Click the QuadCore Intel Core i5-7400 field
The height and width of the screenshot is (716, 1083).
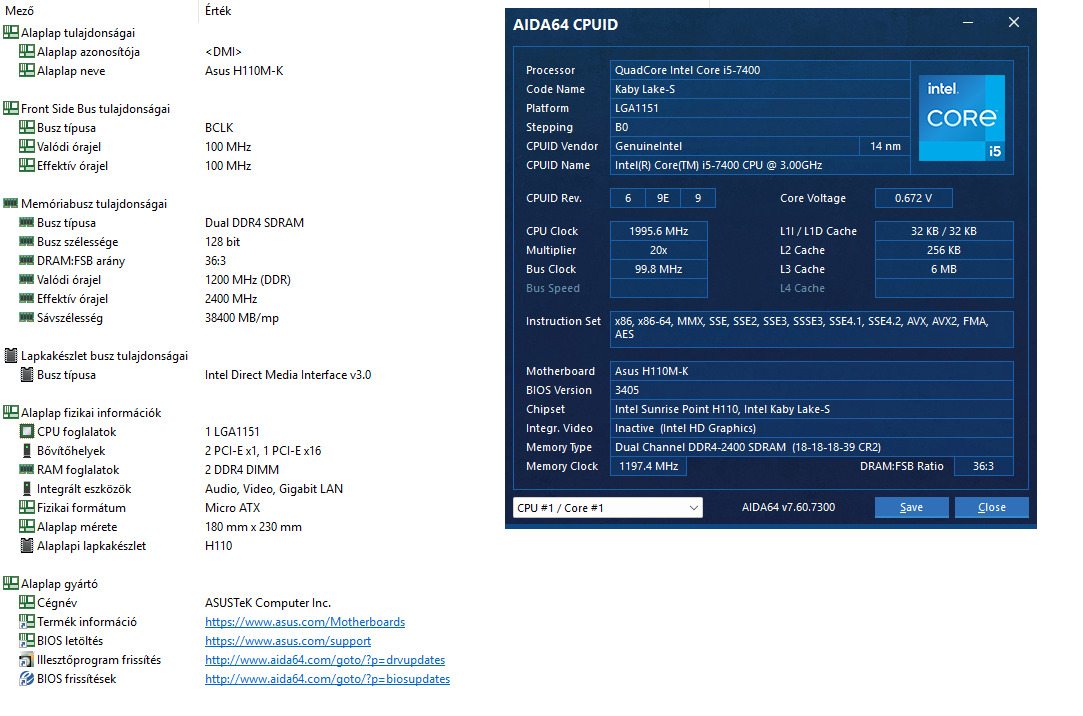point(760,70)
